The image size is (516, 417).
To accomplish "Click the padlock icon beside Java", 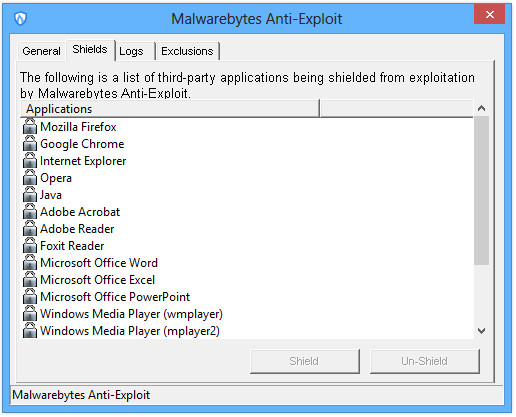I will pyautogui.click(x=30, y=195).
